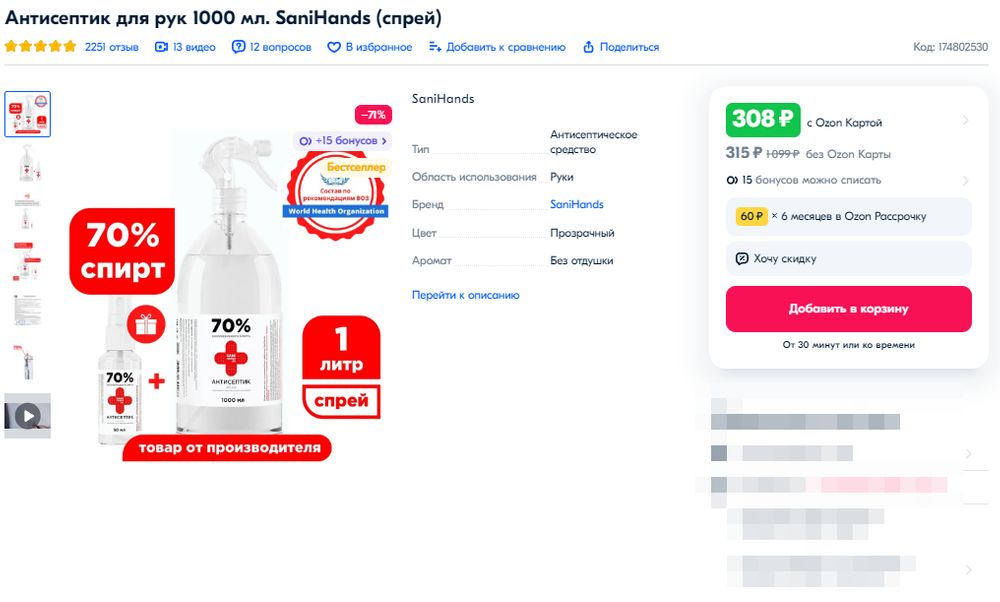Select the Ozon Рассрочку 60 ₽ option
The height and width of the screenshot is (602, 1000).
coord(848,216)
